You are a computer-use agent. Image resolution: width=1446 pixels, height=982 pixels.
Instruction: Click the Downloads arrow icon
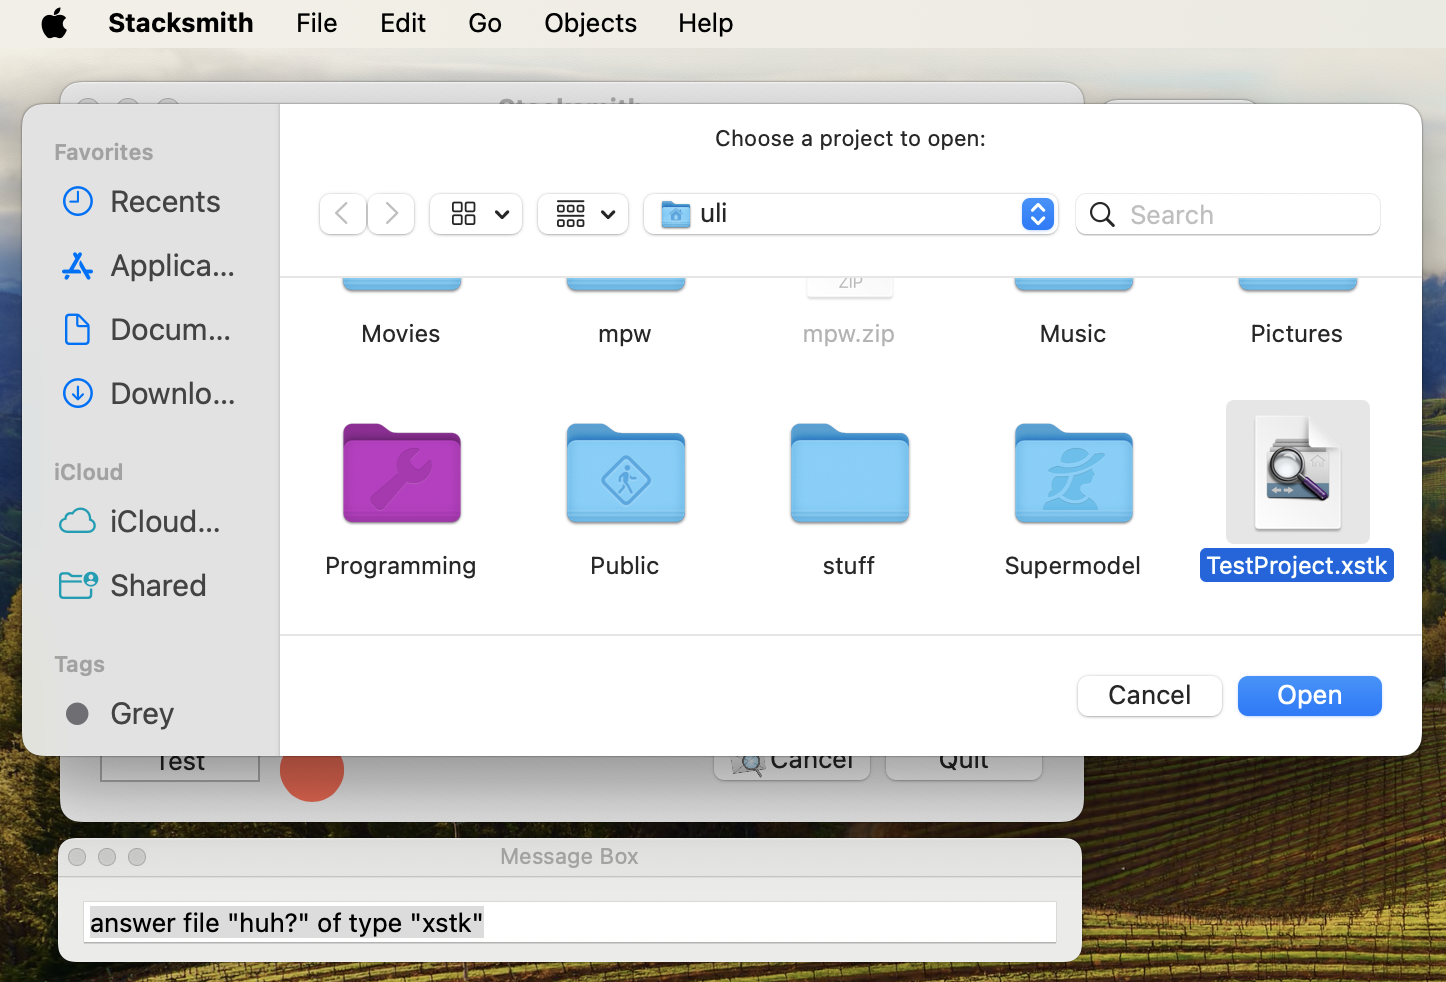coord(77,393)
